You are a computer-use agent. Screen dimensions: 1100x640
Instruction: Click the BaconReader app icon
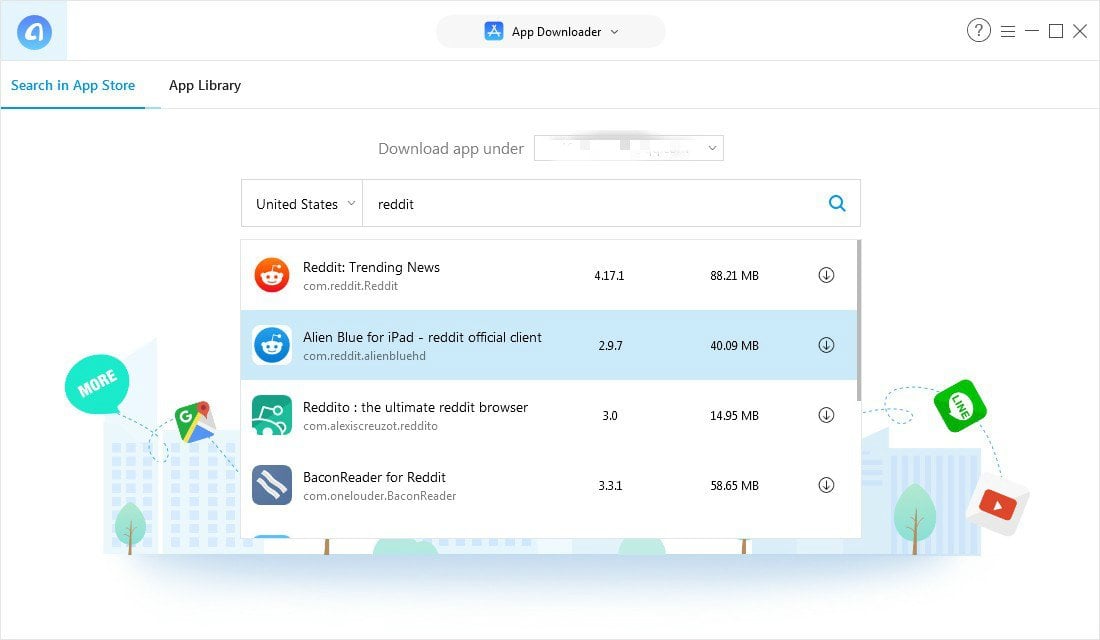pyautogui.click(x=271, y=485)
